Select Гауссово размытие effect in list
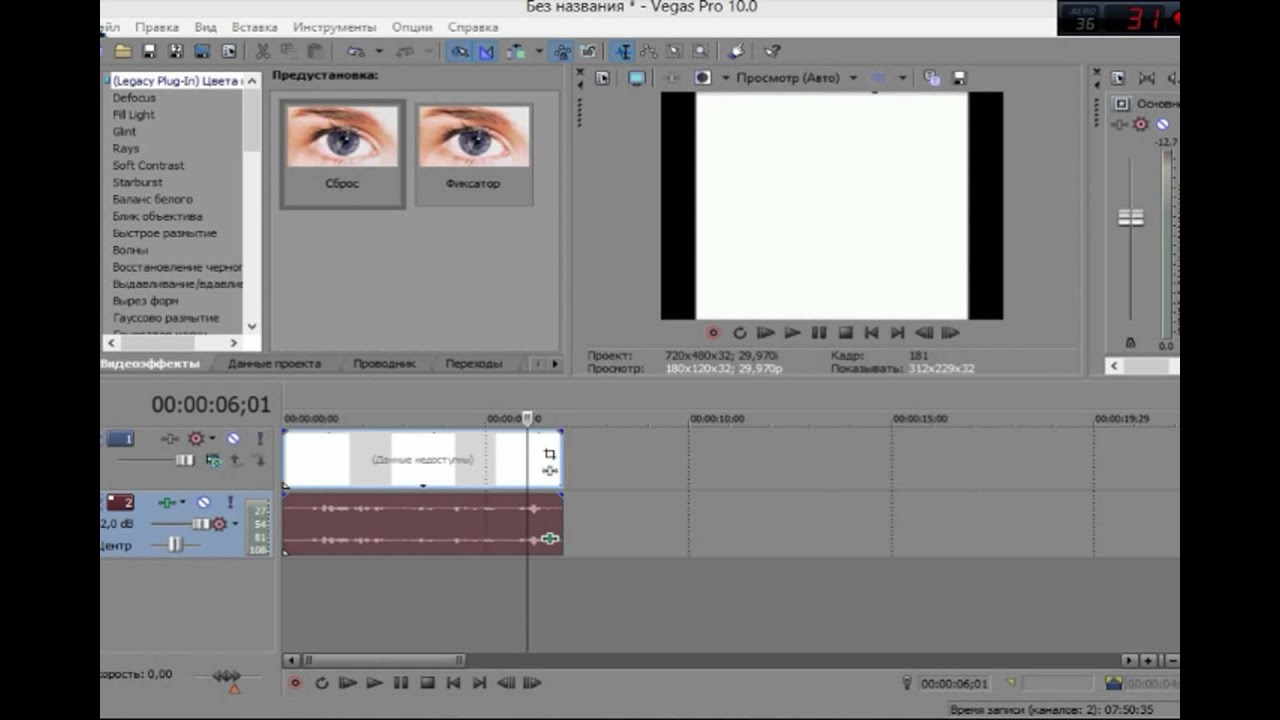This screenshot has height=720, width=1280. click(165, 318)
